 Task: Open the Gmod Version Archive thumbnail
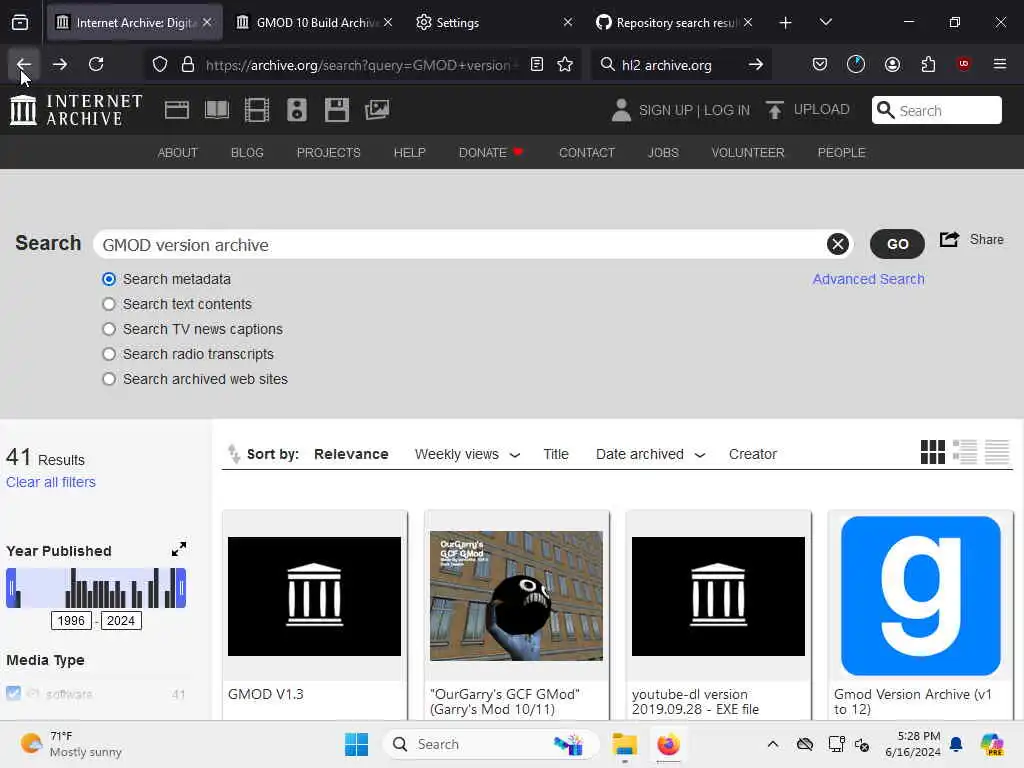pyautogui.click(x=920, y=596)
